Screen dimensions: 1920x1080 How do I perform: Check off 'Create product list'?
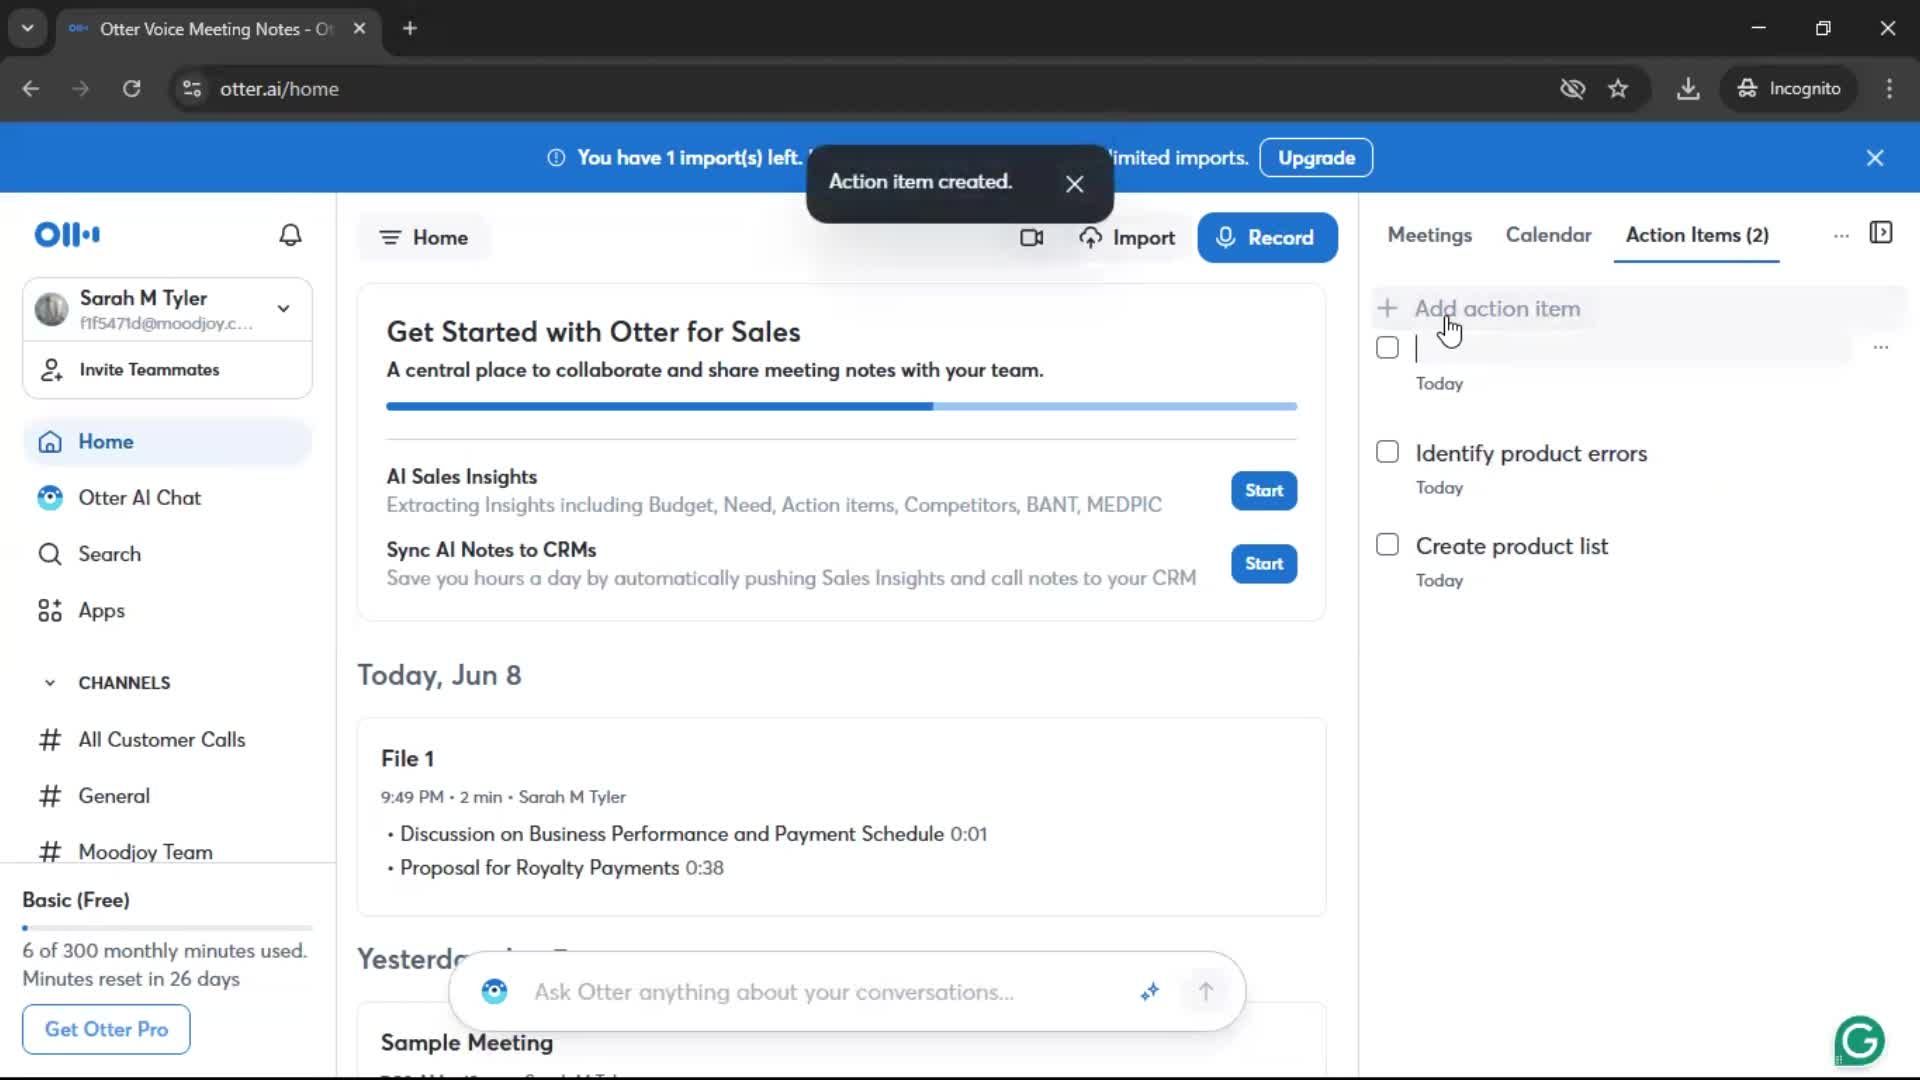[1387, 545]
